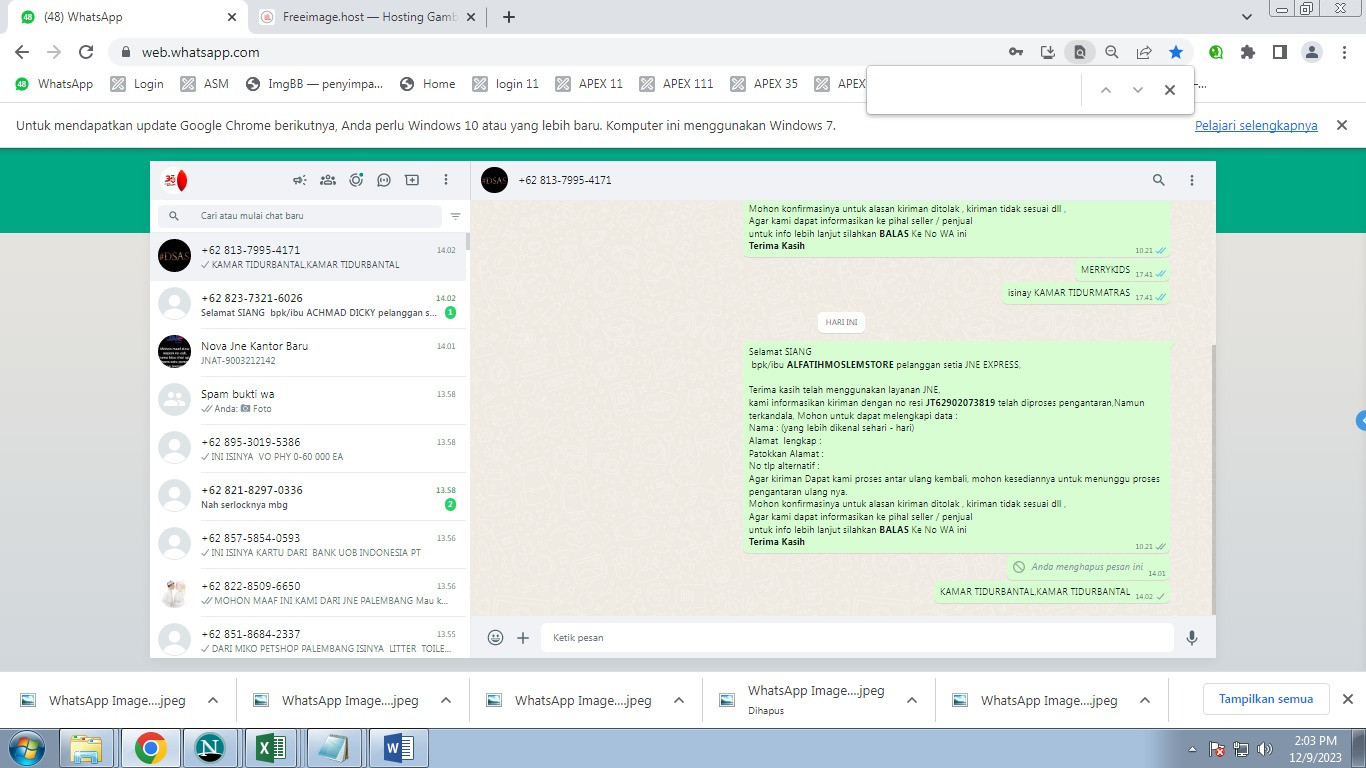Open own profile picture in WhatsApp sidebar
This screenshot has height=768, width=1366.
click(174, 180)
